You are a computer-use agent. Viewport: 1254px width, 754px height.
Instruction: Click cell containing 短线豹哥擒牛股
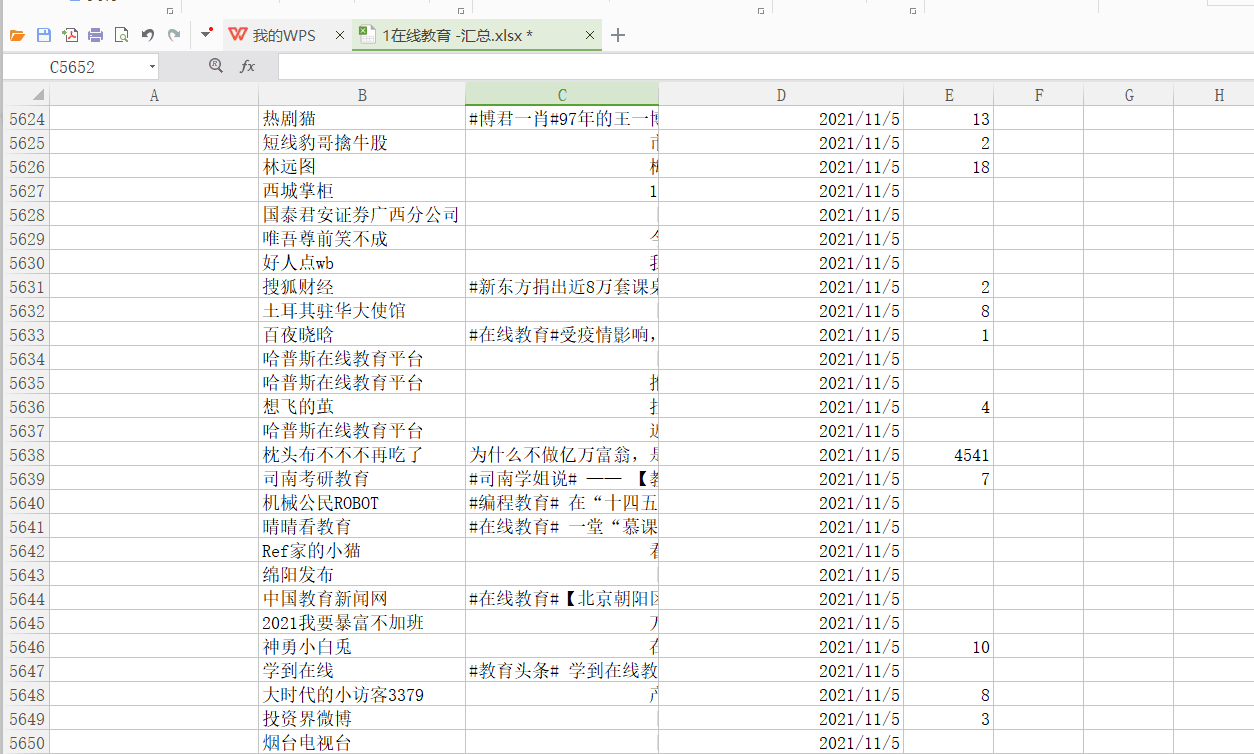362,143
